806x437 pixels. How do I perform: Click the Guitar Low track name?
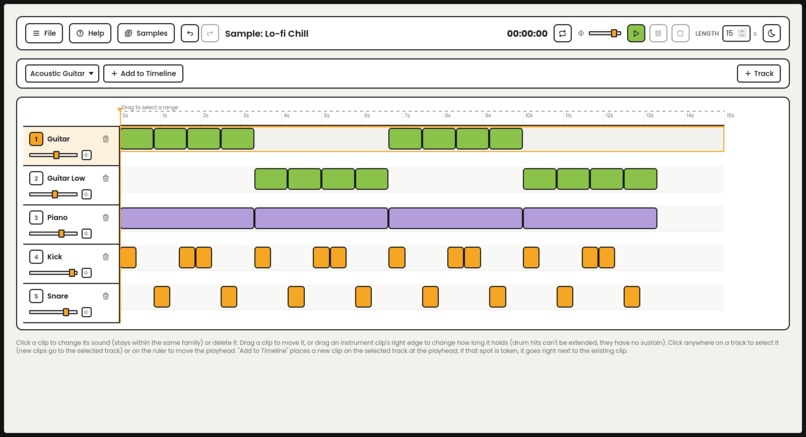click(x=66, y=178)
